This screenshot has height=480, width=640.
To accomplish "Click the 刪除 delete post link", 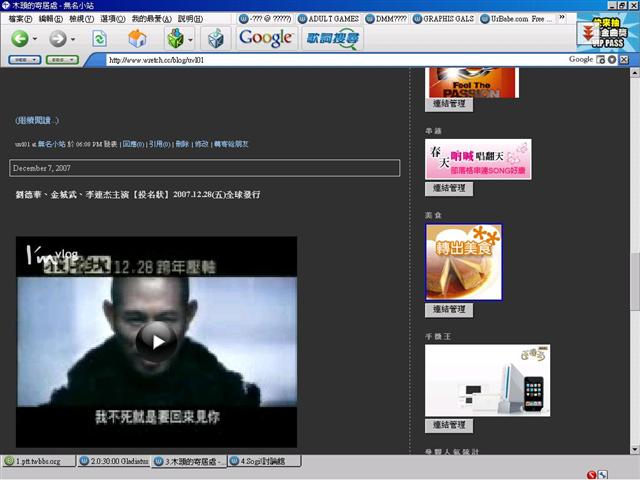I will [x=182, y=144].
